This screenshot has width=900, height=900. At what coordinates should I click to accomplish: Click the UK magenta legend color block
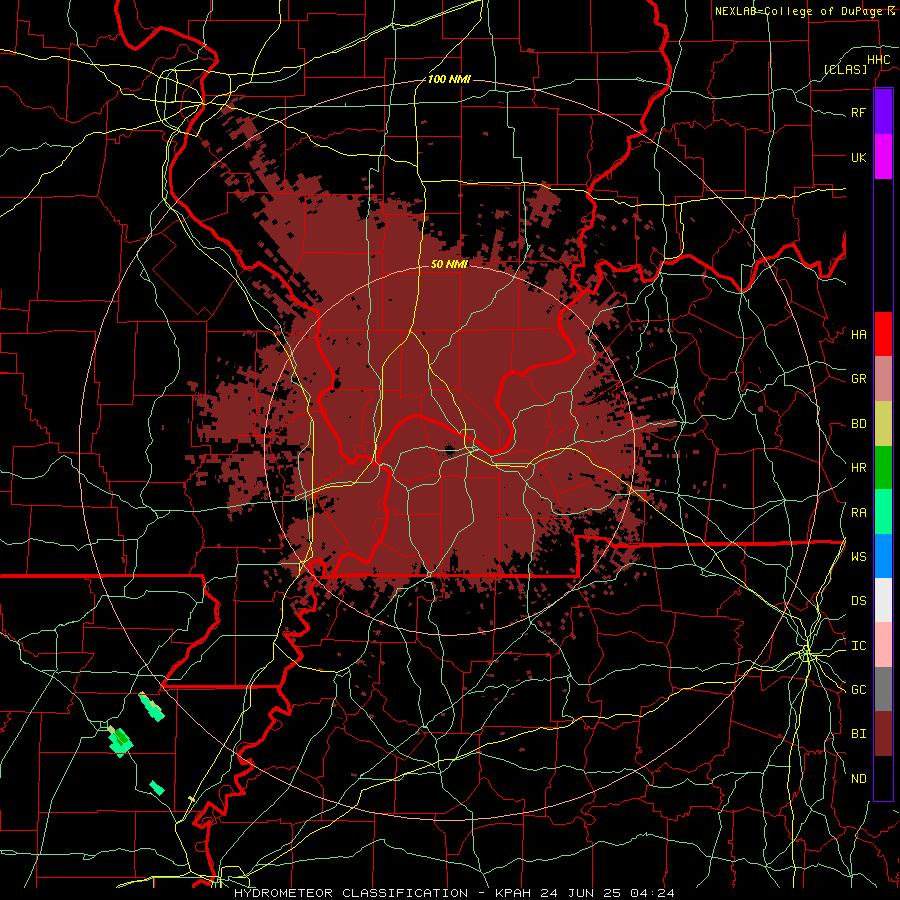pos(883,156)
